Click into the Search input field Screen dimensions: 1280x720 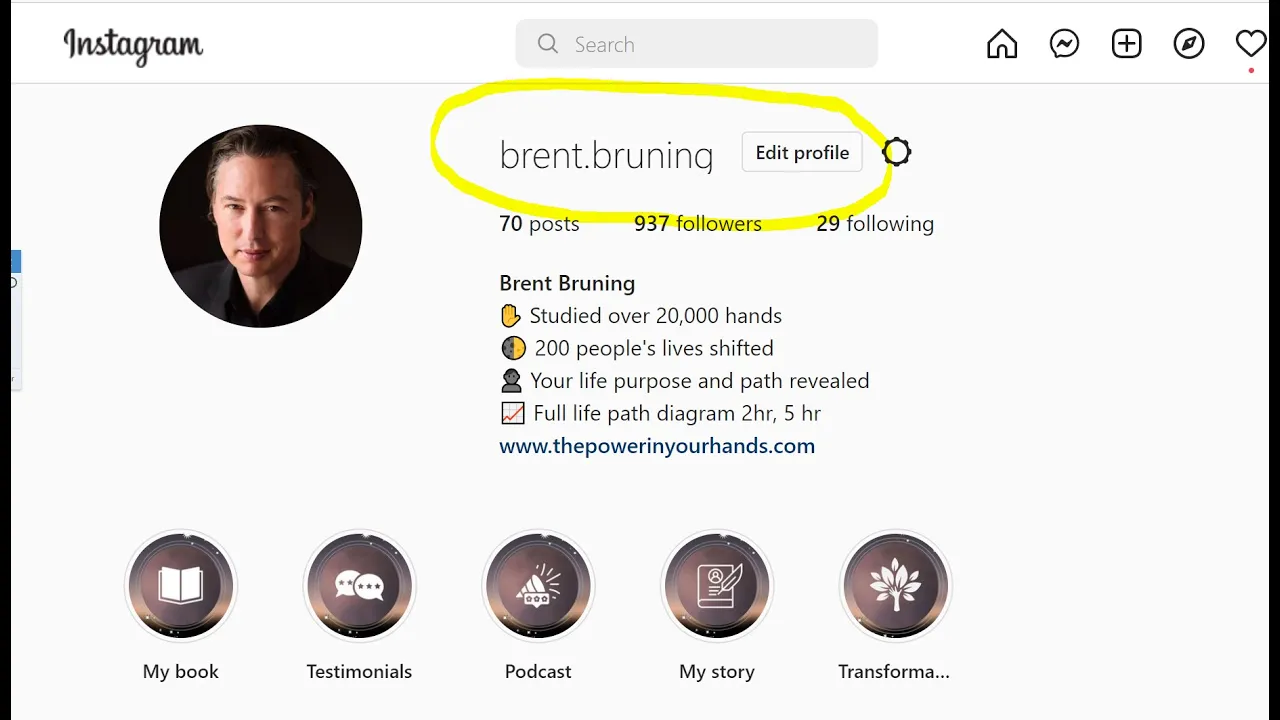coord(697,44)
